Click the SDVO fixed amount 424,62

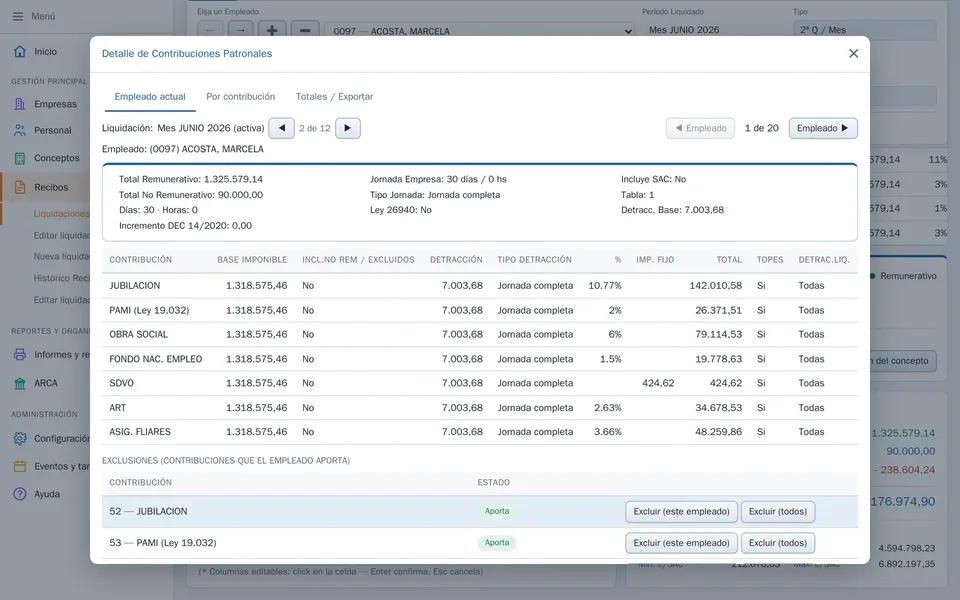click(658, 383)
